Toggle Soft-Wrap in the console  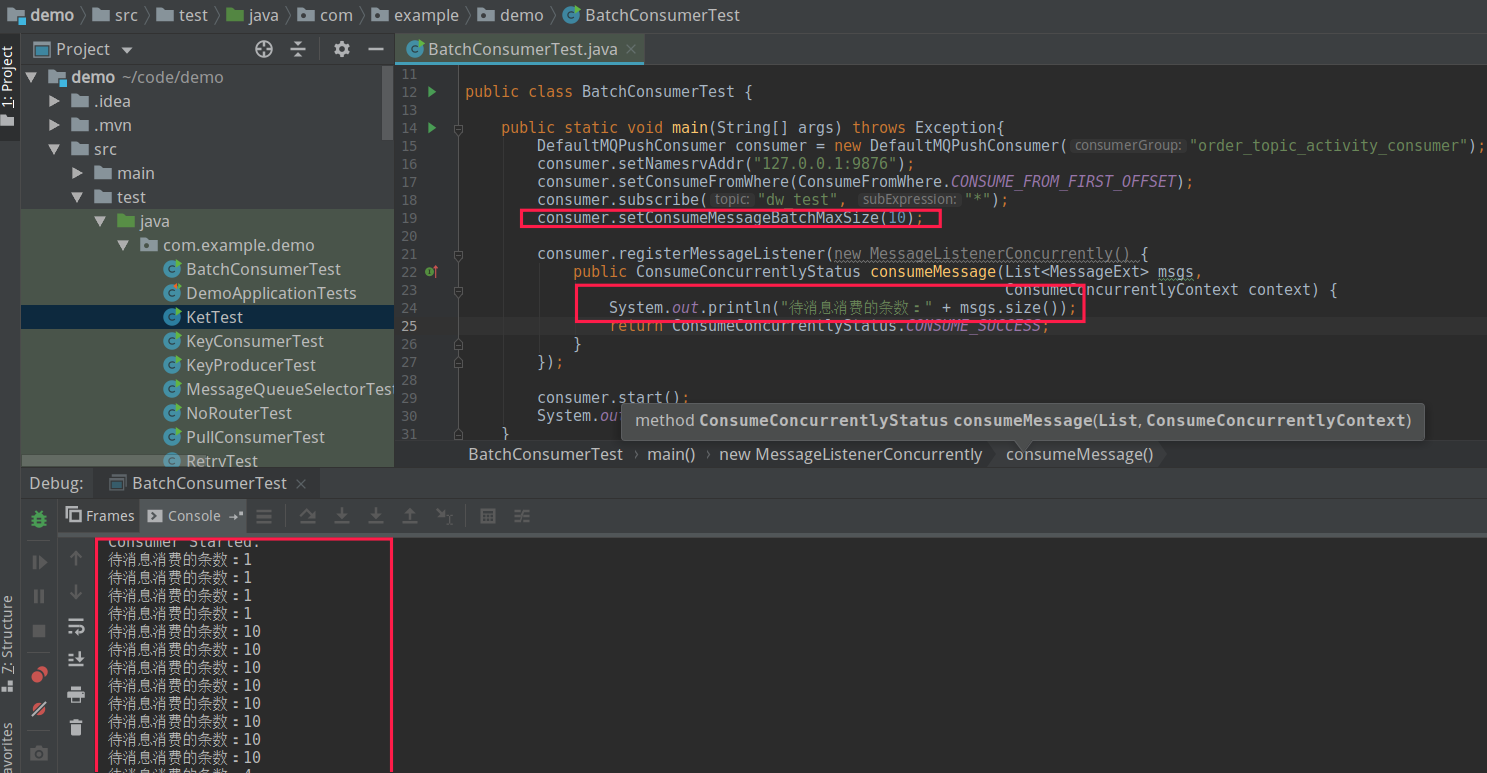76,626
